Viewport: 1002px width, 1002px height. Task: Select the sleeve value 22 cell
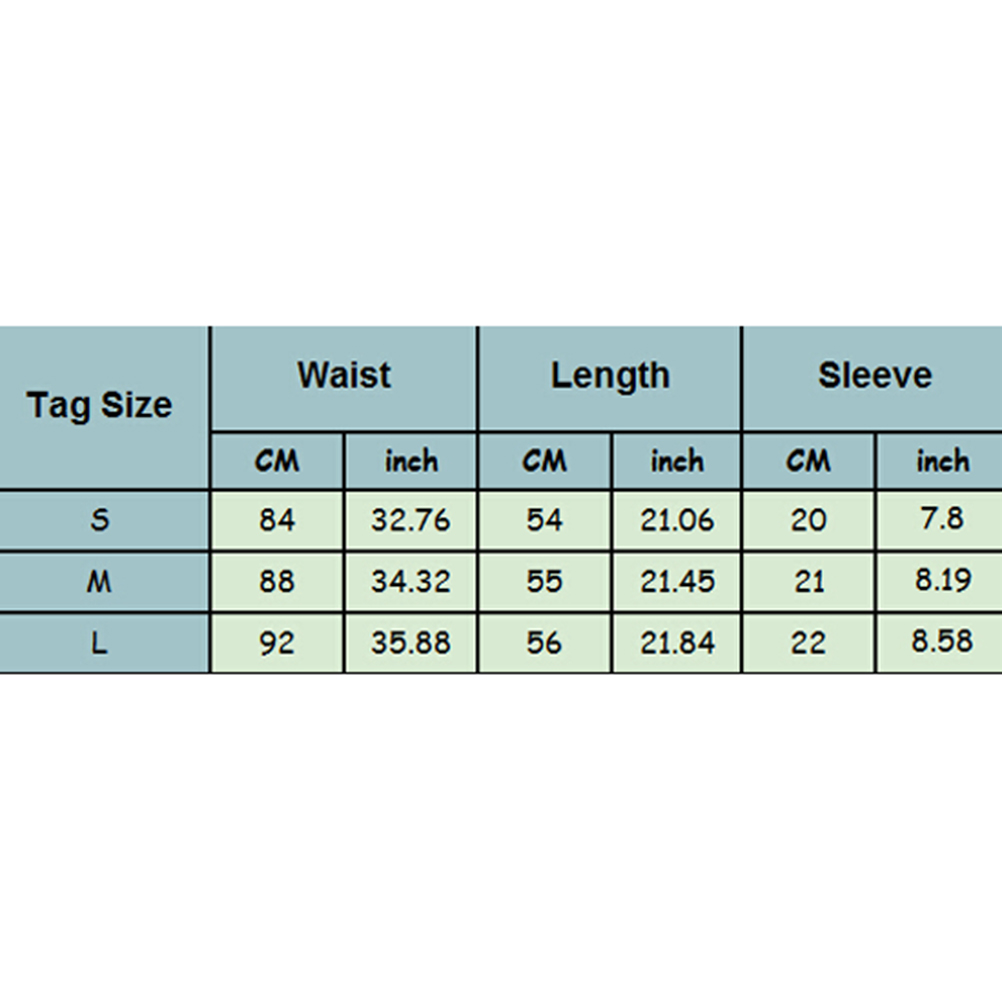(808, 642)
